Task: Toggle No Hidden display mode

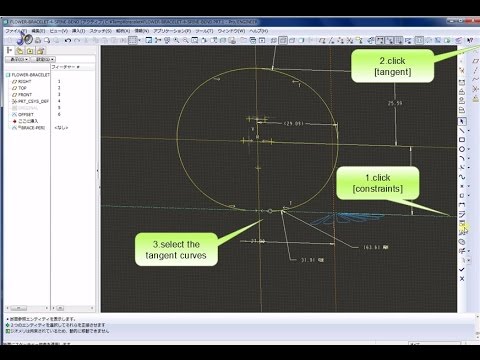Action: 292,41
